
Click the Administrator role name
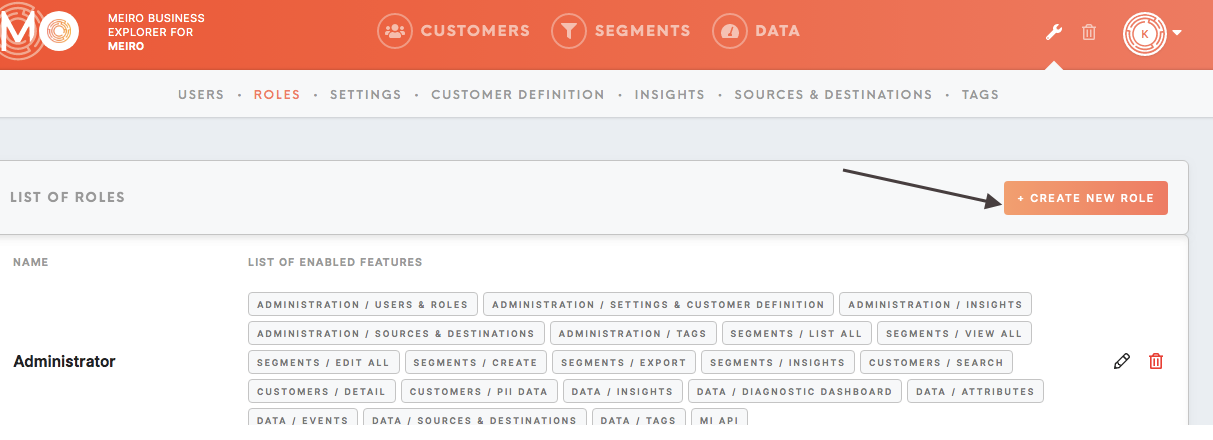pos(64,361)
